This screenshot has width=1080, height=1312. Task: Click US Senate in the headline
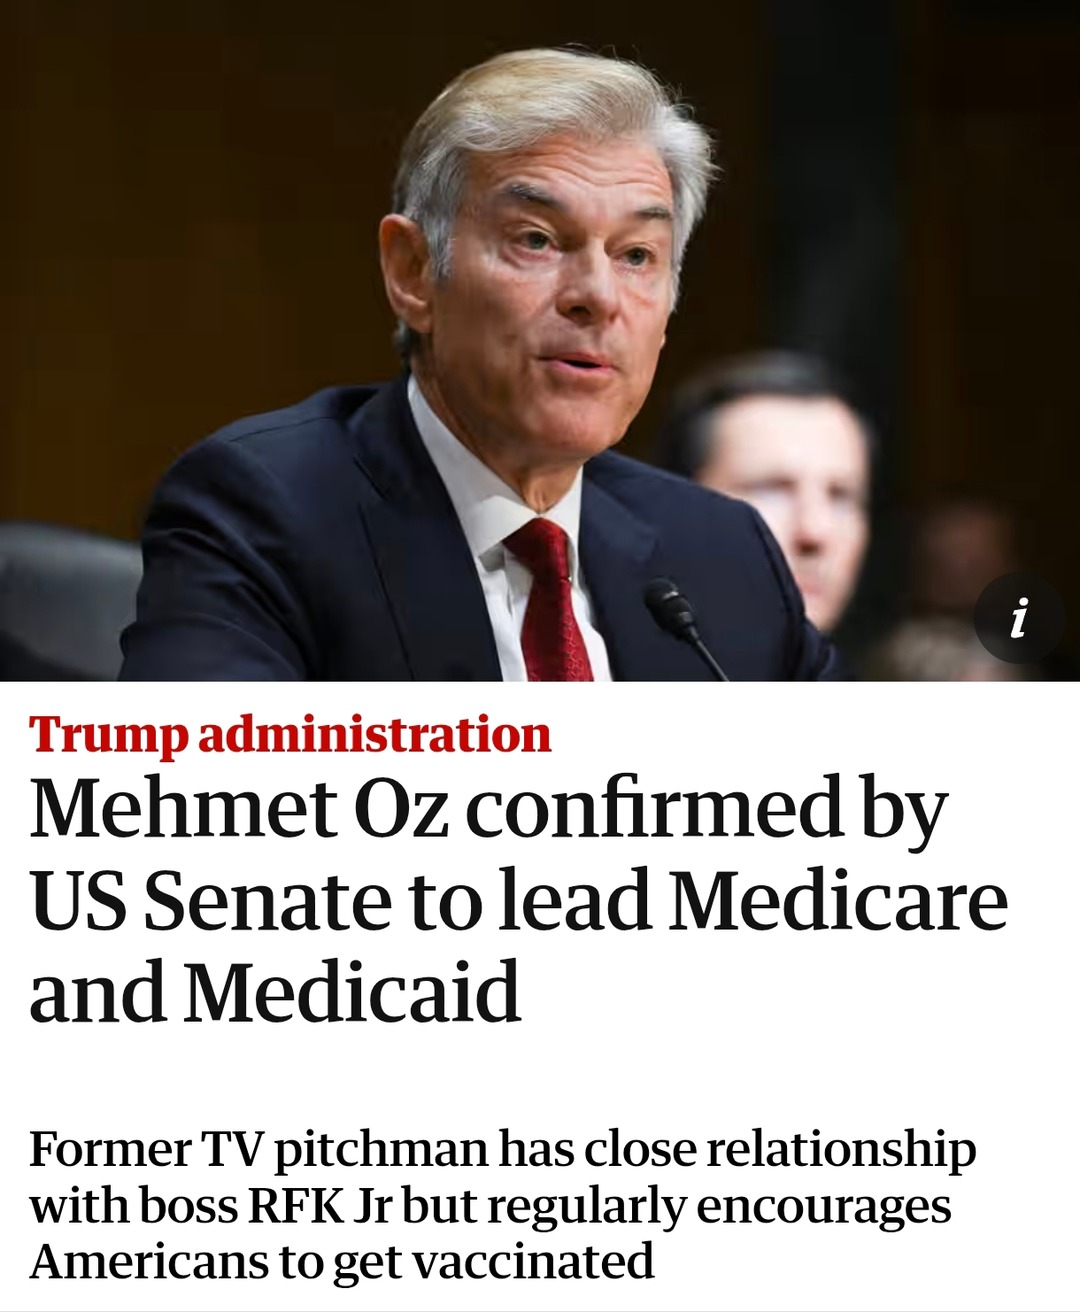pyautogui.click(x=210, y=900)
